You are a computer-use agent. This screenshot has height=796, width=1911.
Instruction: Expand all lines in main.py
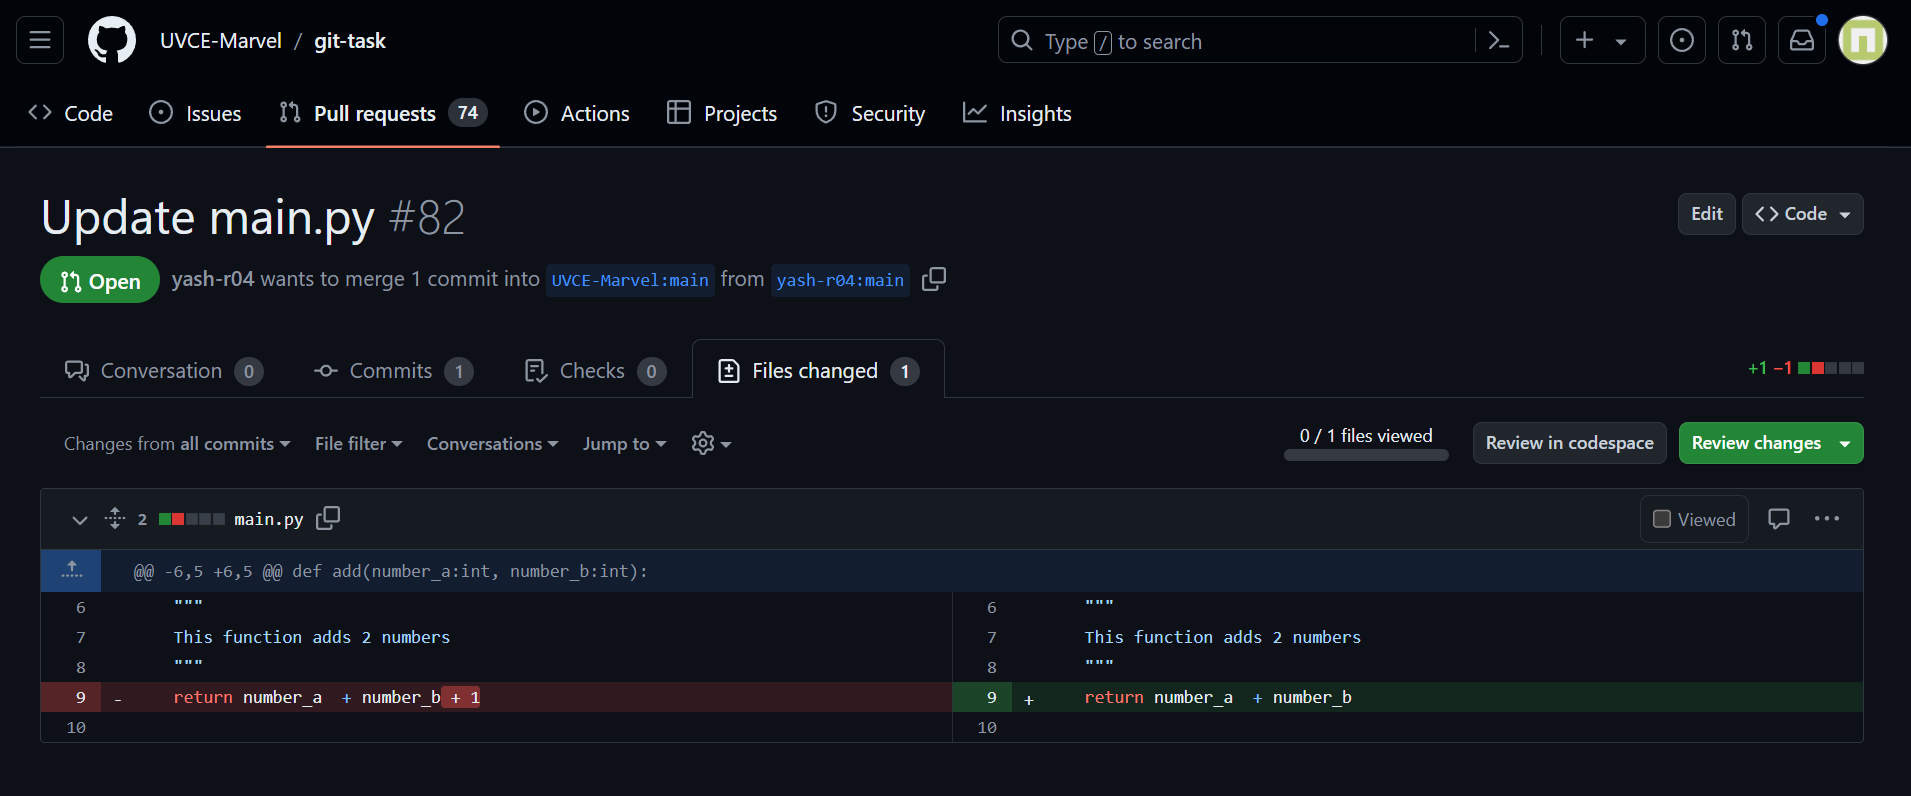click(x=115, y=518)
